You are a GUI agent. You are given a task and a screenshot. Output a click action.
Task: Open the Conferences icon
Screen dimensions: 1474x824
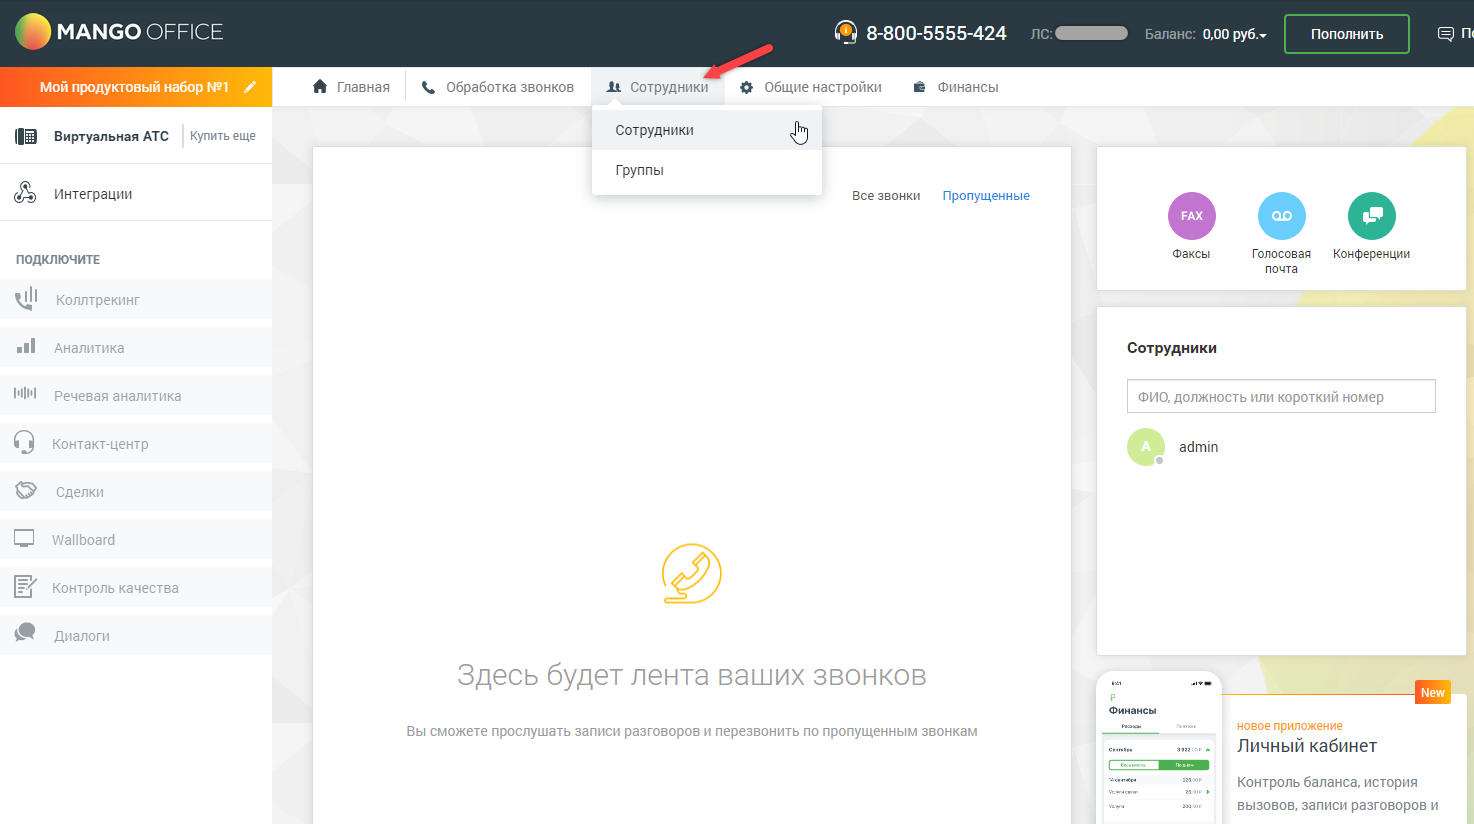[1371, 216]
